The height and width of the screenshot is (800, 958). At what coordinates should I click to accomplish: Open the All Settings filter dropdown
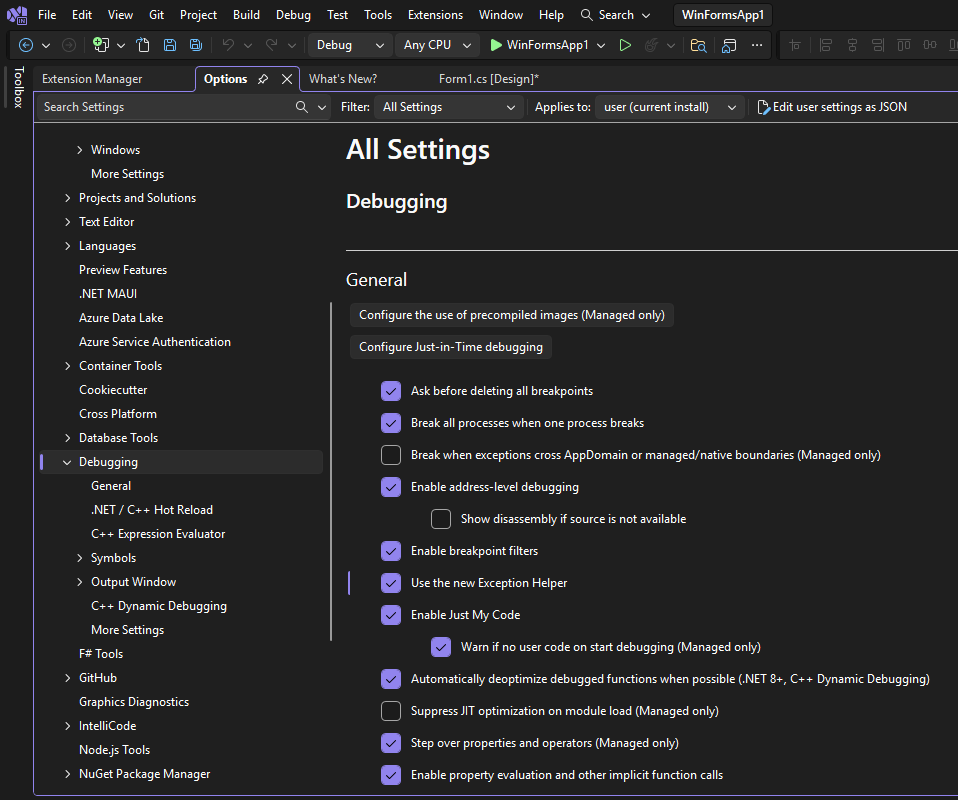(449, 107)
